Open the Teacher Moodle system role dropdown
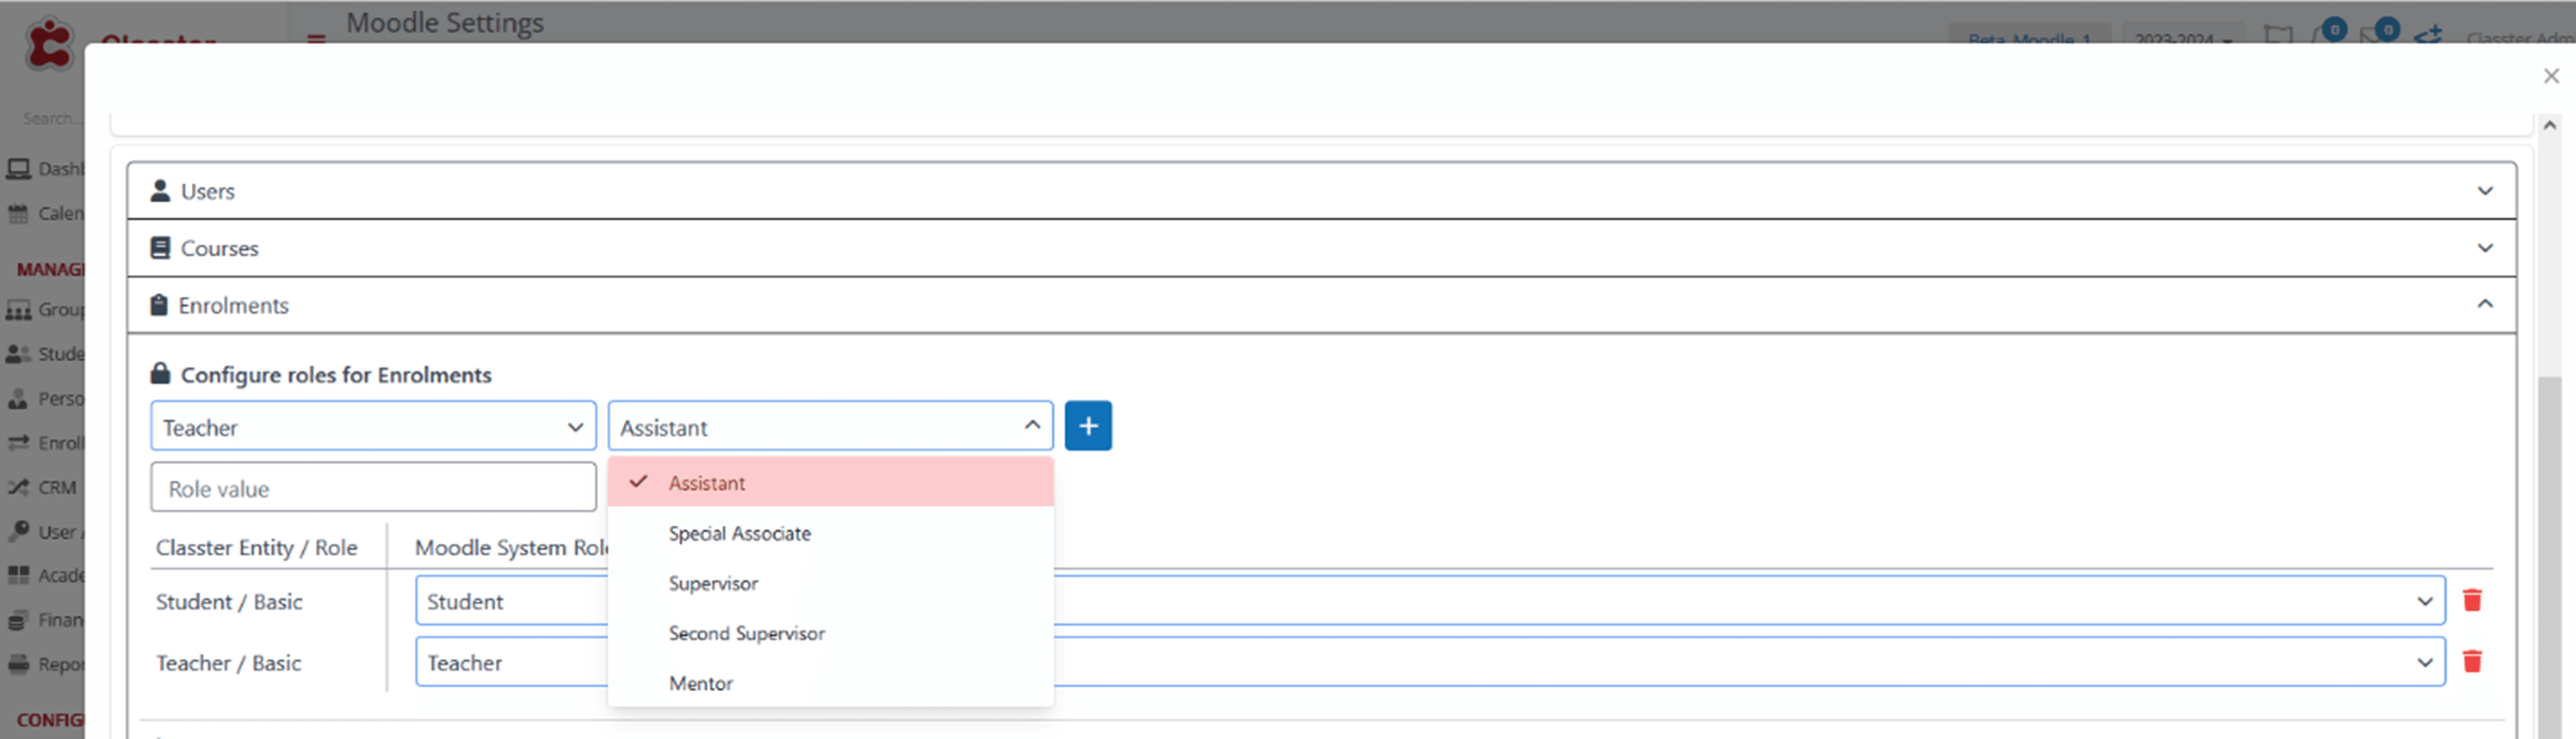Viewport: 2576px width, 739px height. [x=1430, y=662]
